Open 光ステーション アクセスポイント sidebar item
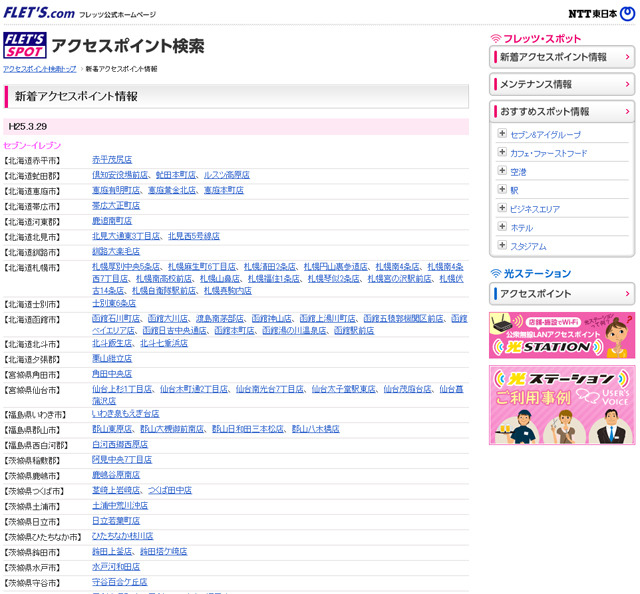 pos(562,294)
